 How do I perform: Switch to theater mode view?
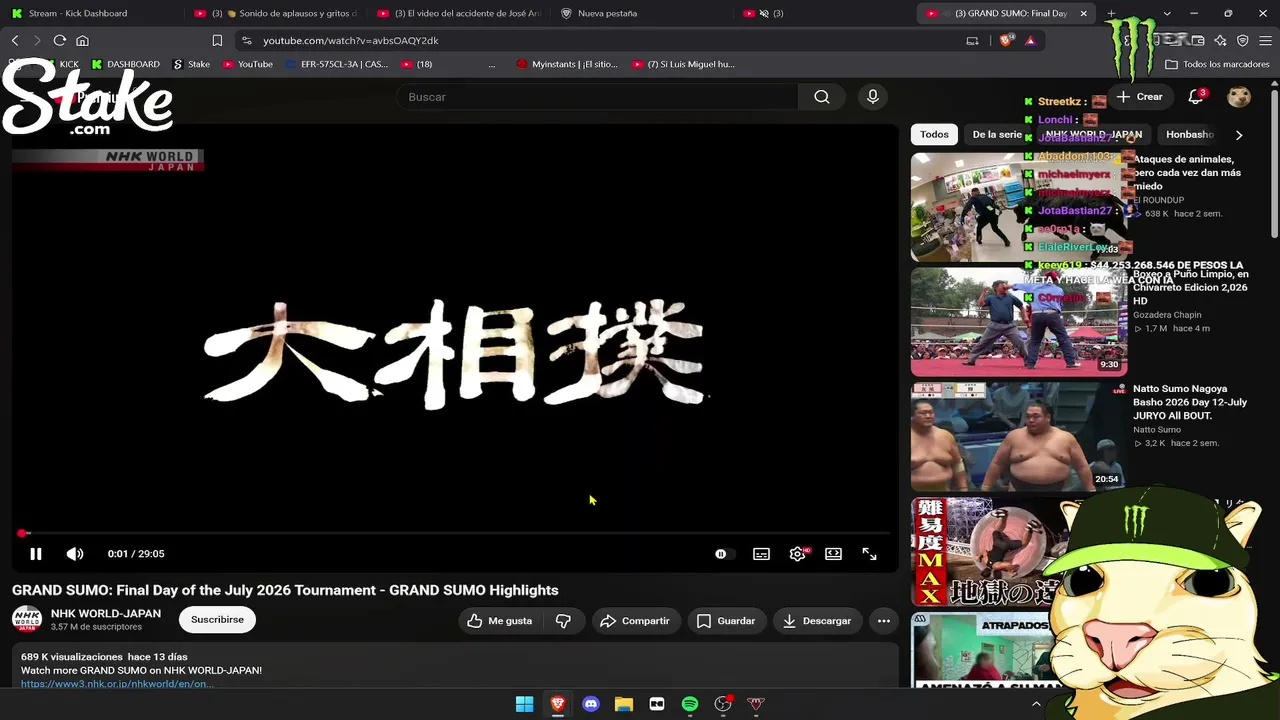(x=833, y=554)
